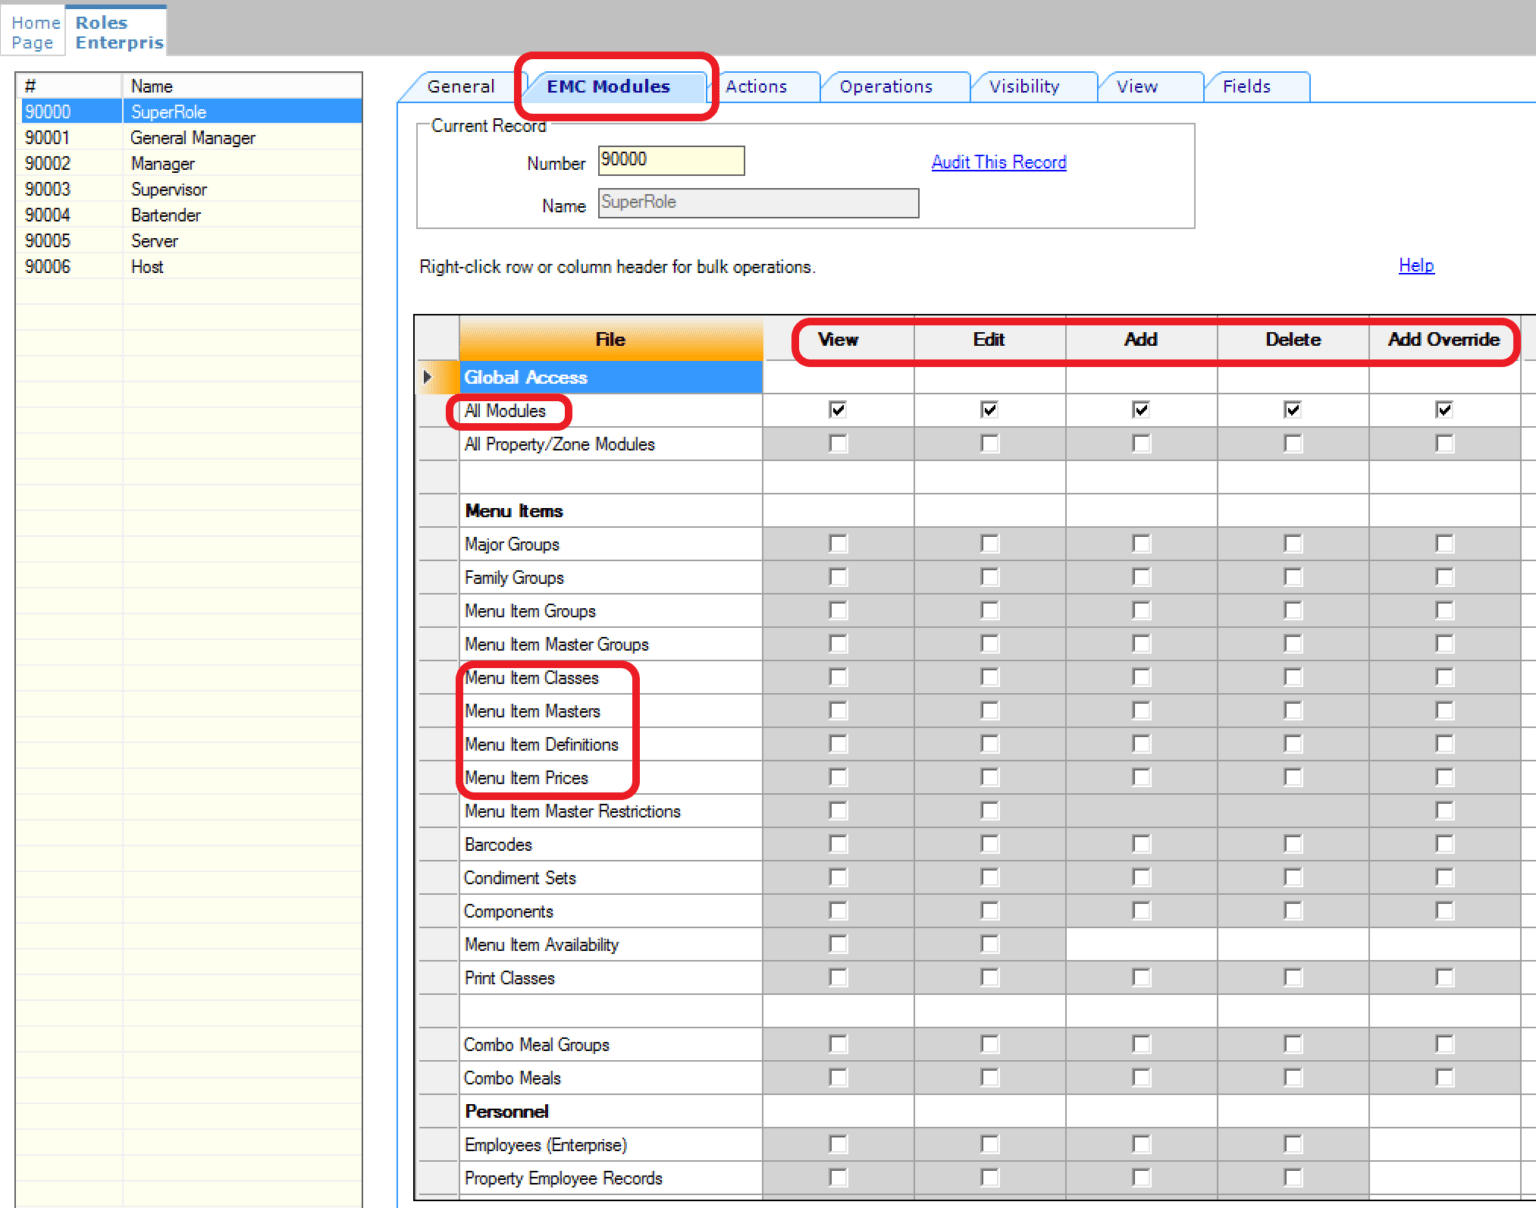Click into the Number input field
The height and width of the screenshot is (1208, 1536).
[x=671, y=160]
